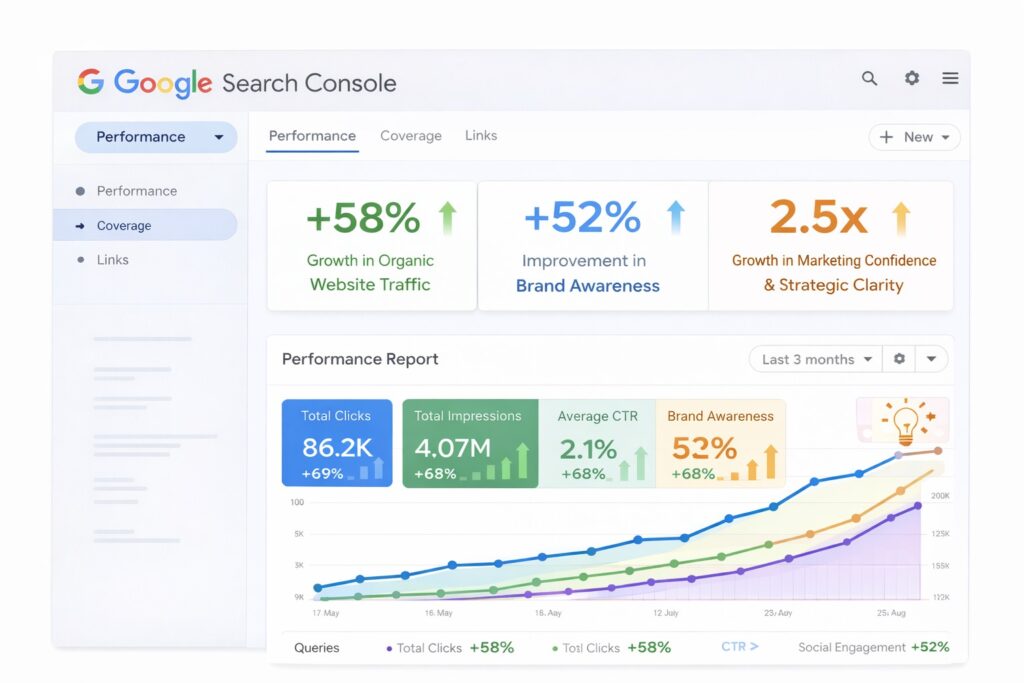Image resolution: width=1024 pixels, height=683 pixels.
Task: Click the CTR > link
Action: 739,647
